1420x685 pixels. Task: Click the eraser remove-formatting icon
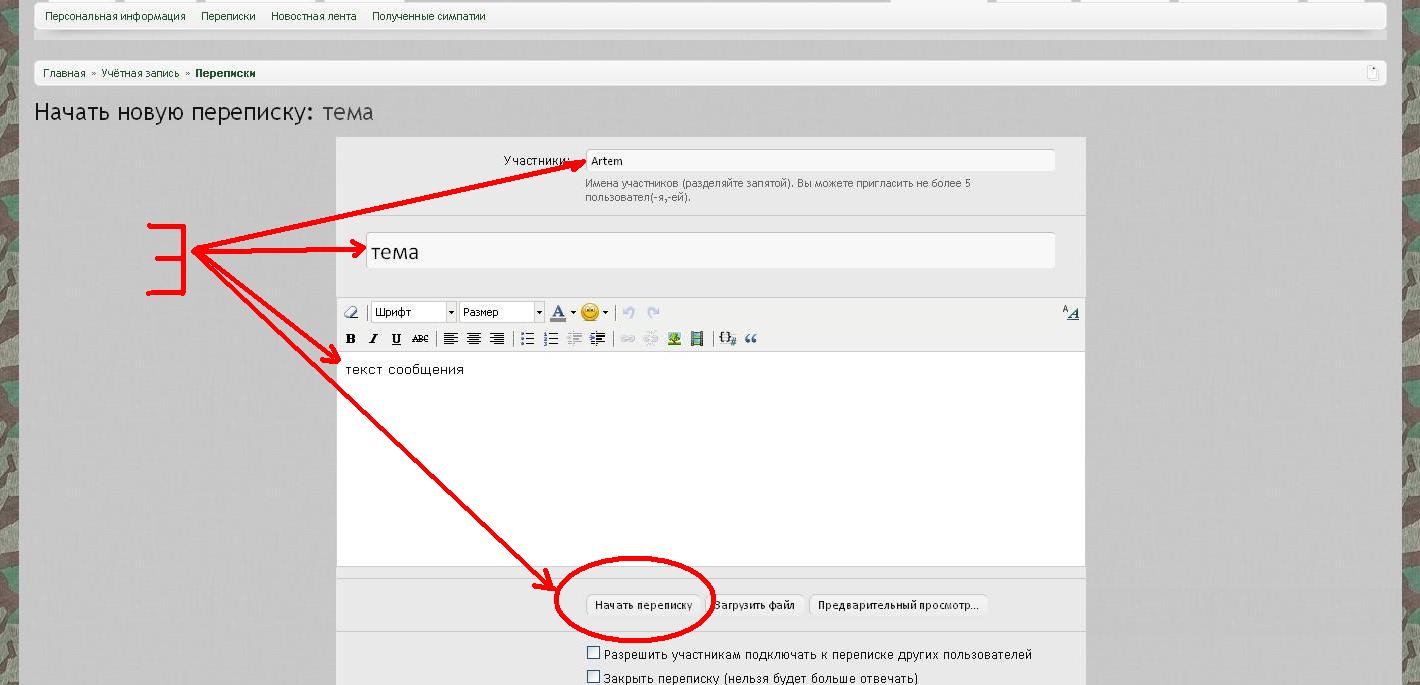[x=351, y=312]
